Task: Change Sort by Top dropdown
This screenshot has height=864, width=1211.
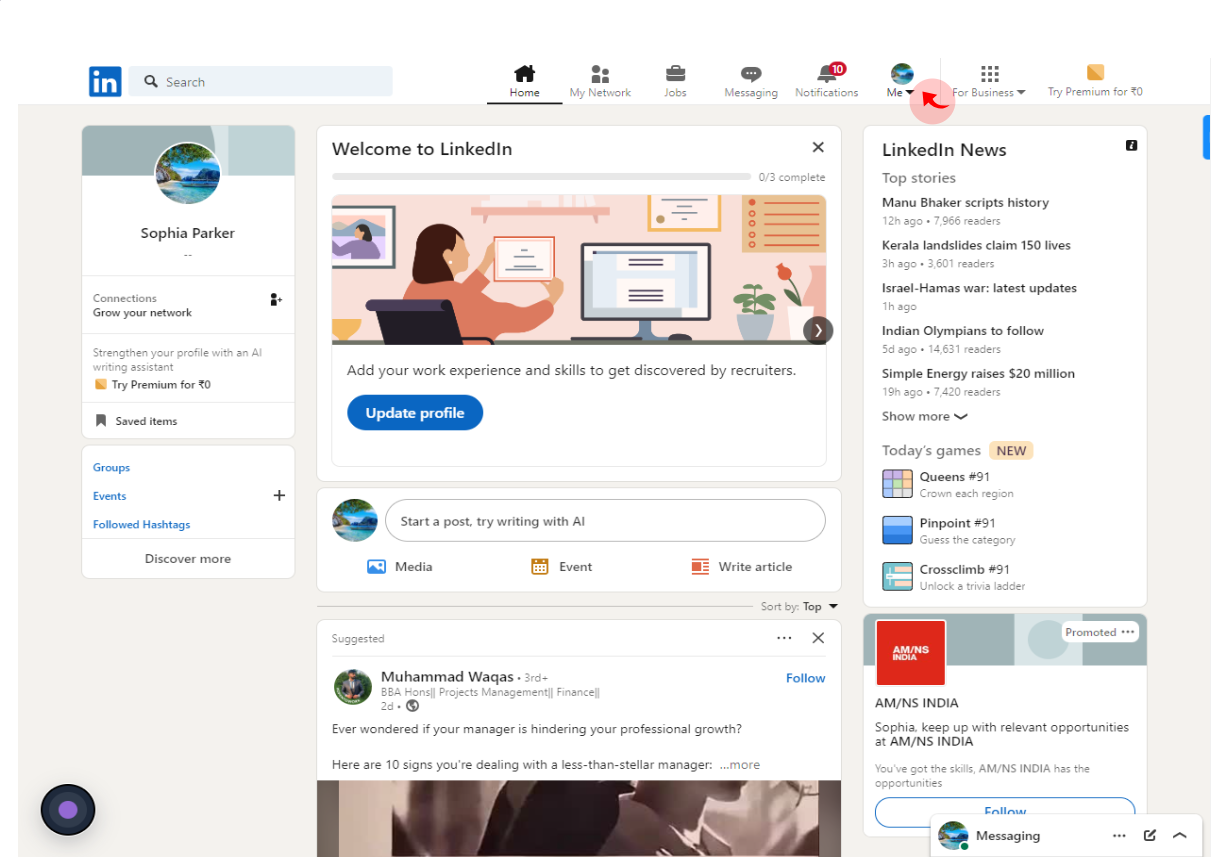Action: pyautogui.click(x=820, y=607)
